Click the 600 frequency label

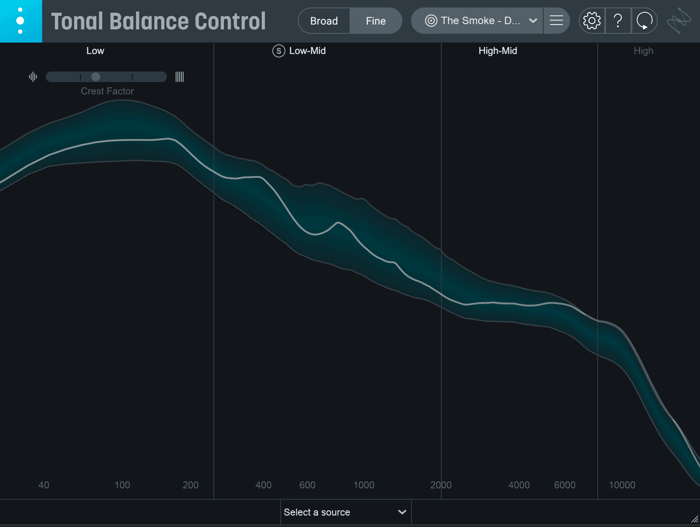pyautogui.click(x=307, y=485)
